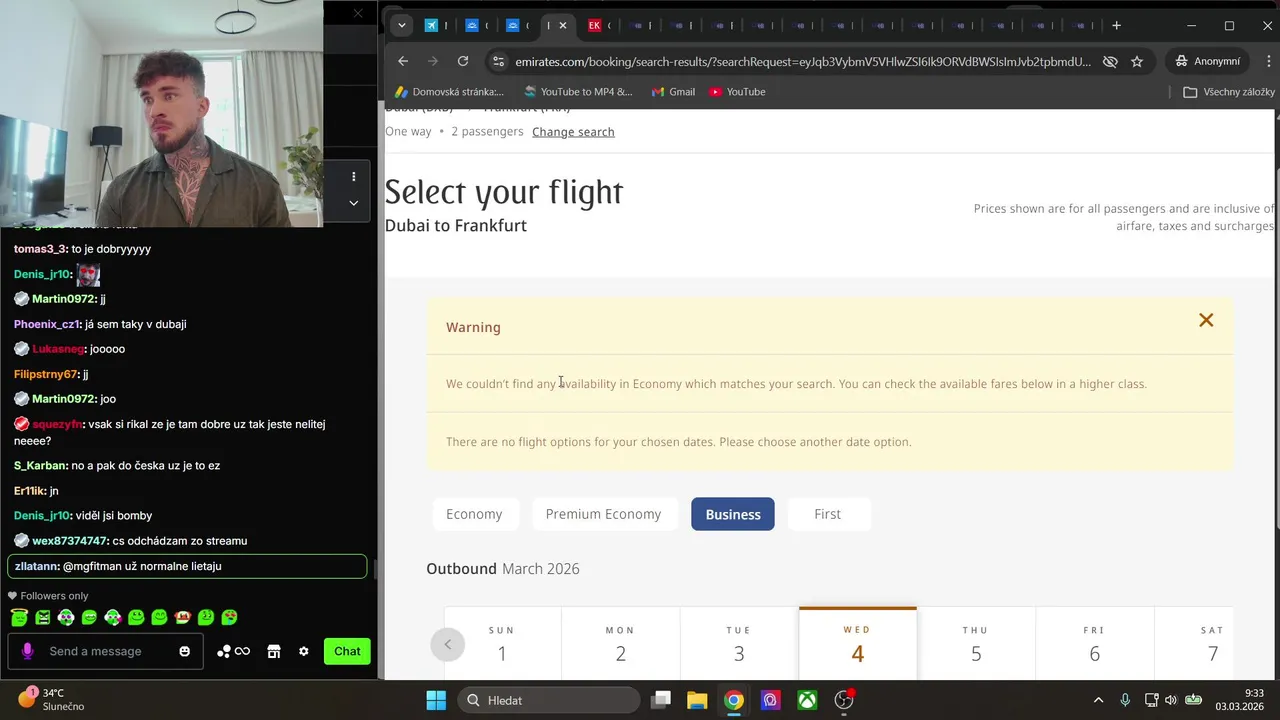Open the emoji picker in chat input
1280x720 pixels.
(x=185, y=651)
